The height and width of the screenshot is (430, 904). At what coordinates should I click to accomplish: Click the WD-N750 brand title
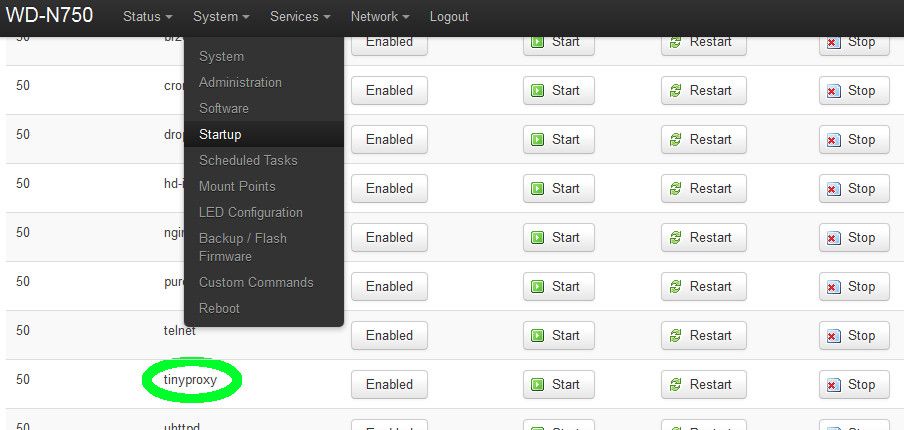click(x=49, y=16)
